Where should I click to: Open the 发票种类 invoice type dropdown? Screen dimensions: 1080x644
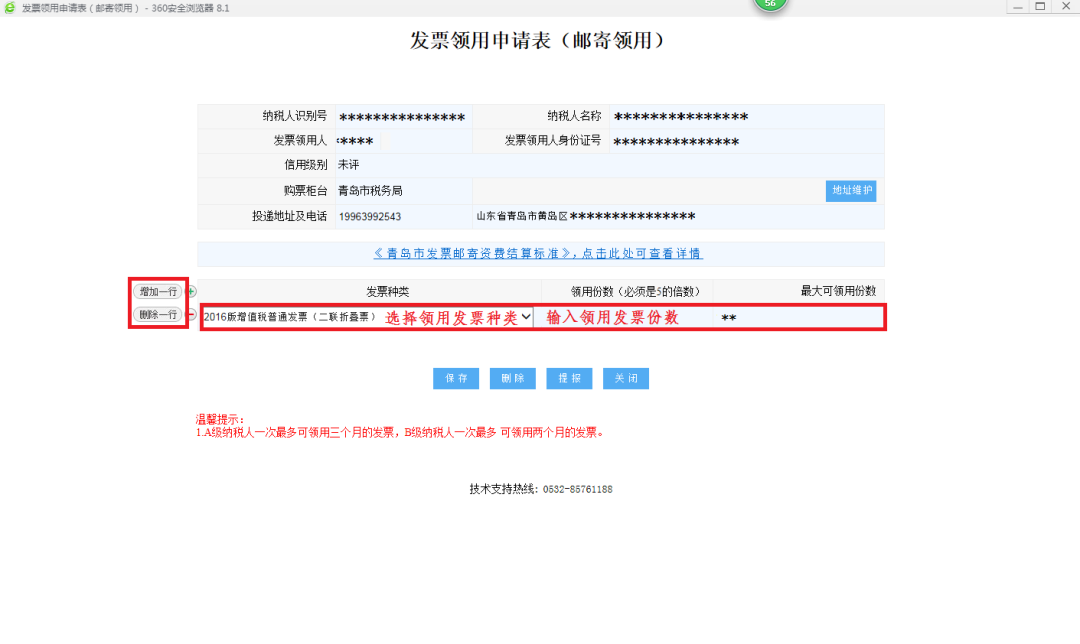pos(367,317)
